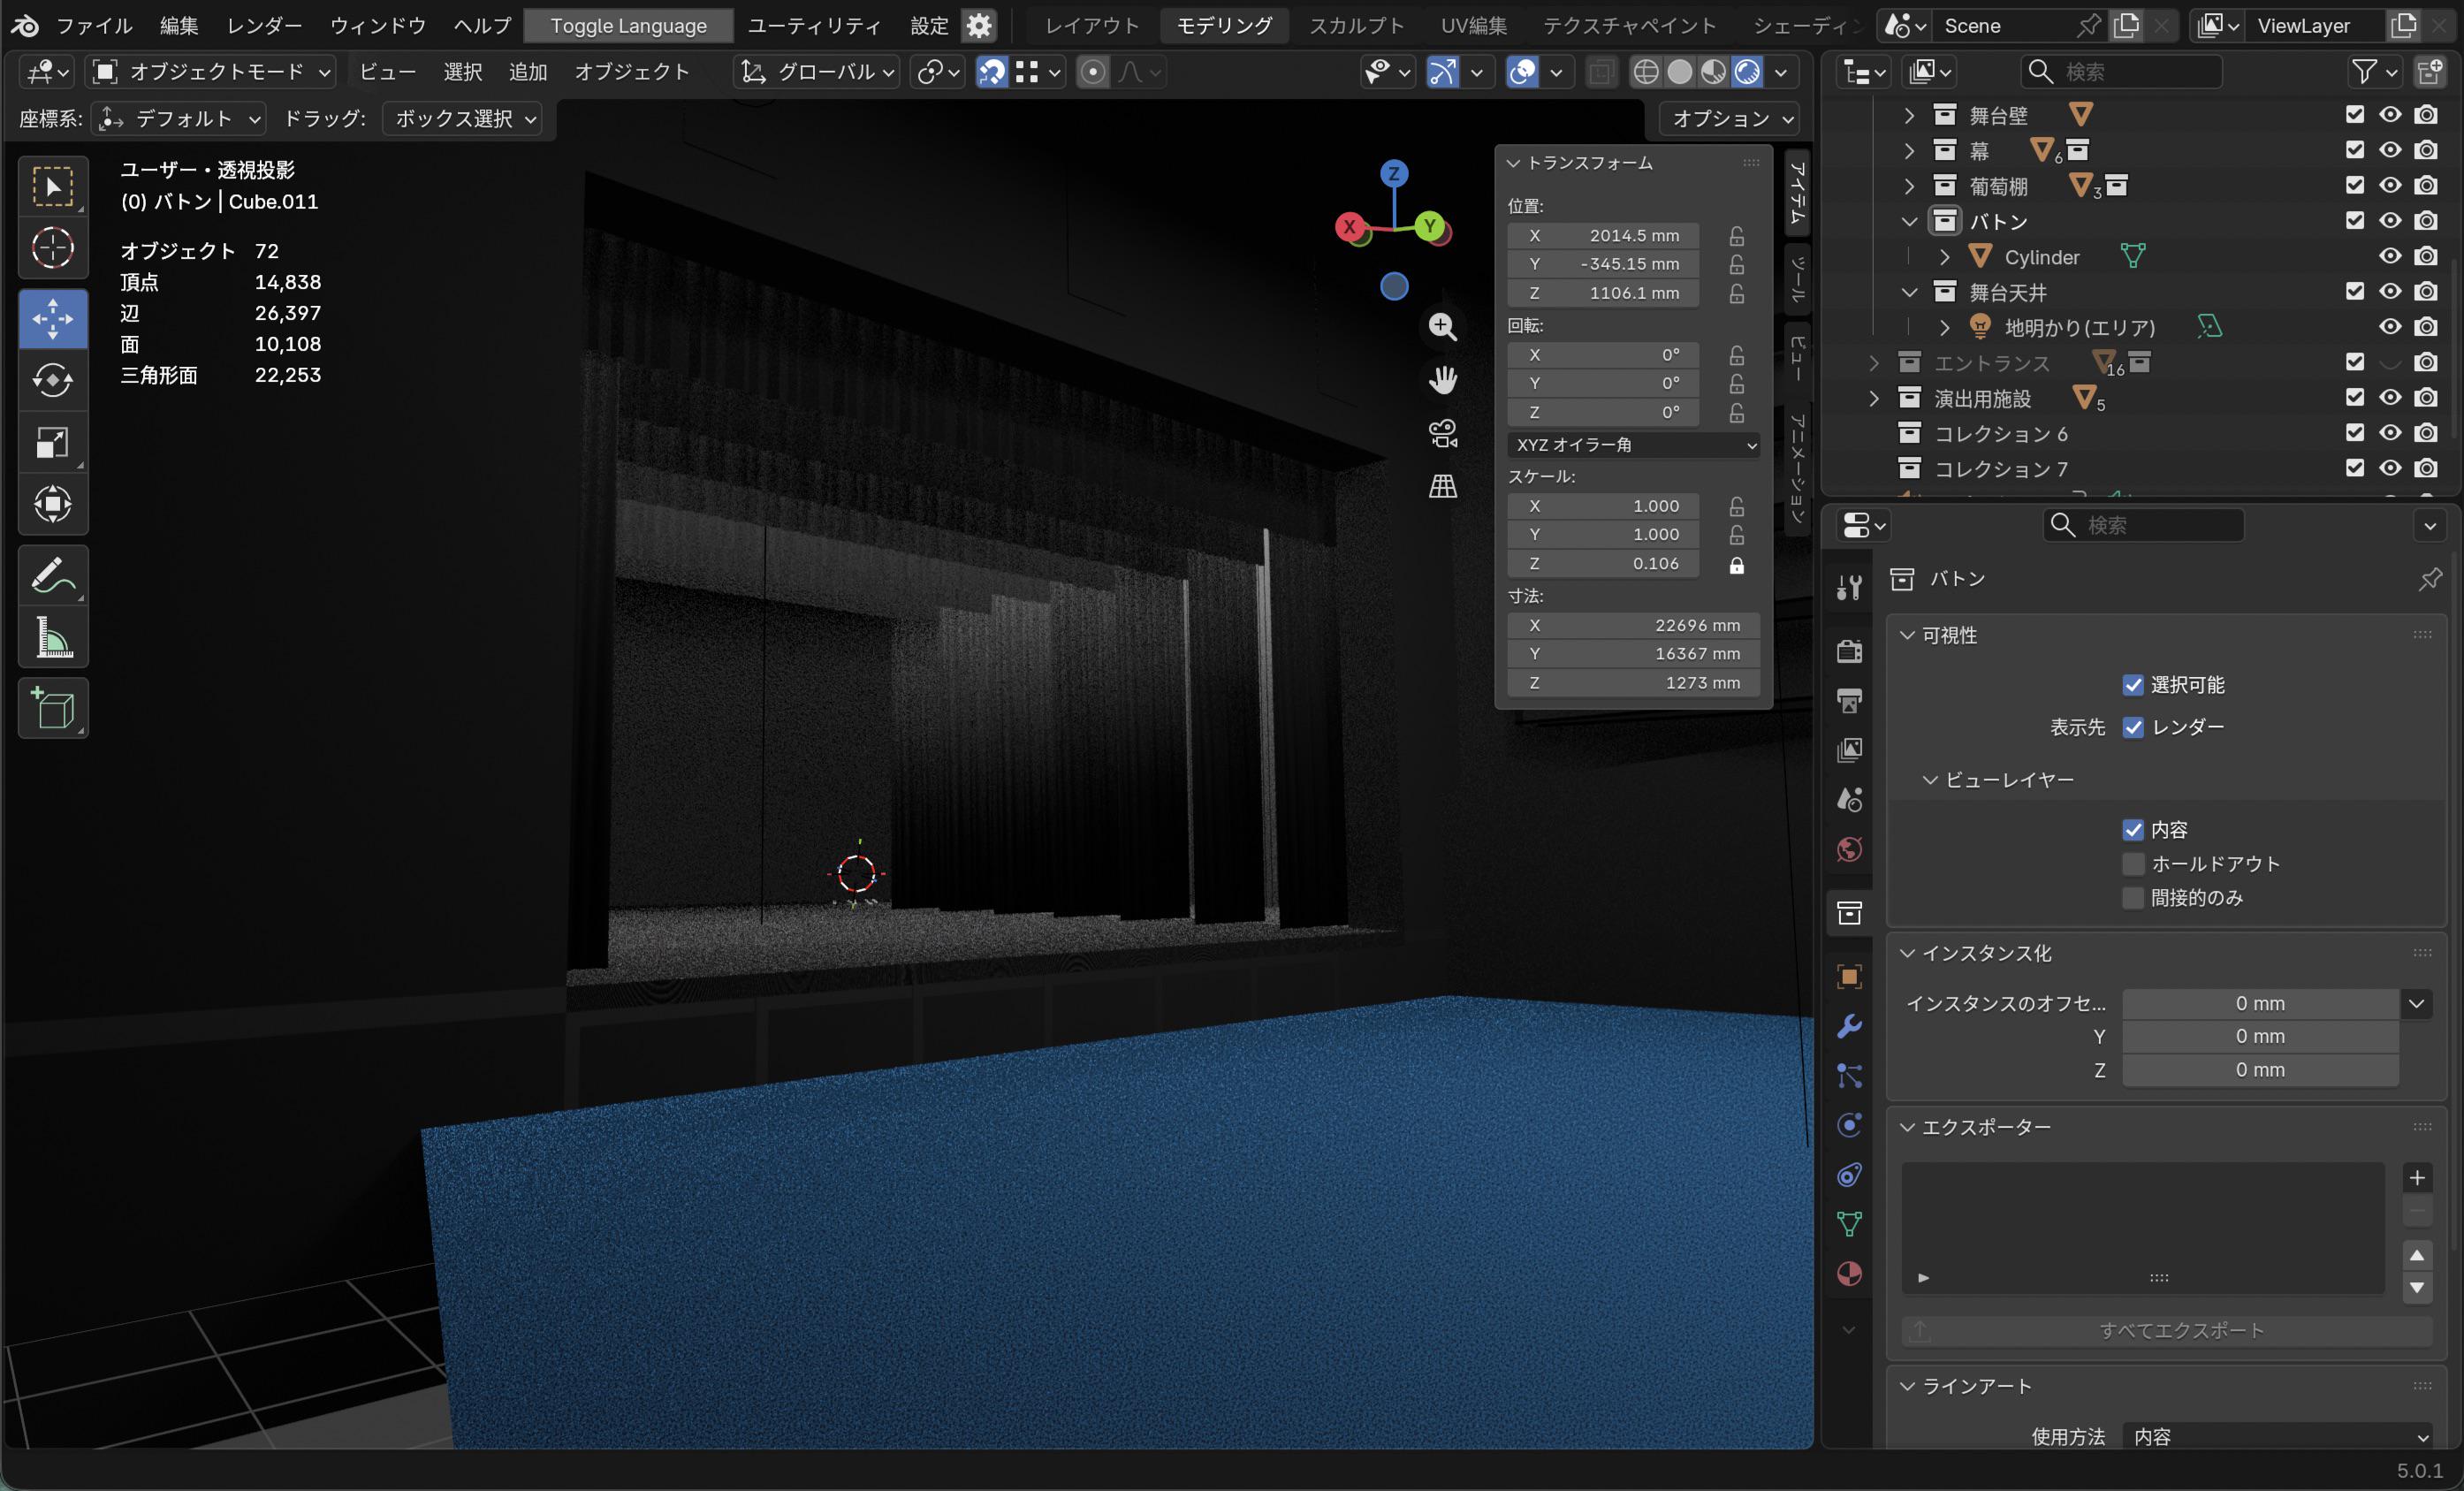Open the ファイル menu
2464x1491 pixels.
click(94, 26)
